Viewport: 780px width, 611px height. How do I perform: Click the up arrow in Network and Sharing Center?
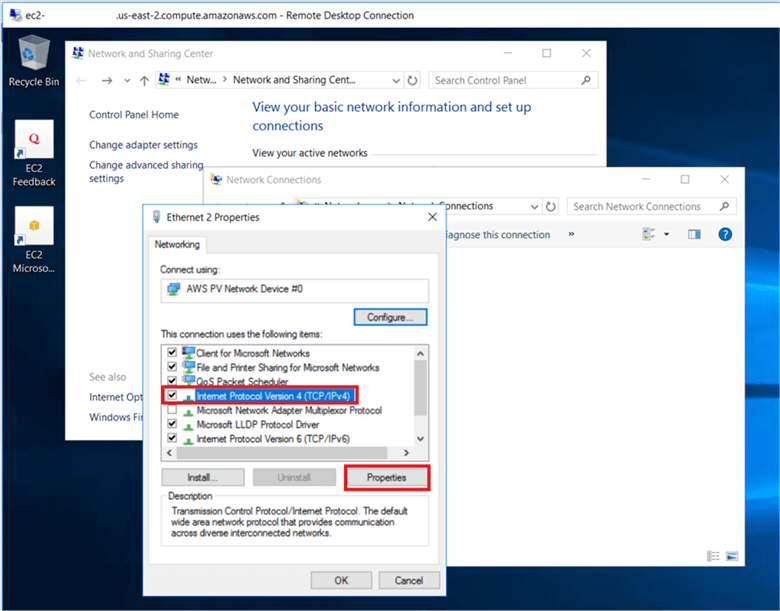pos(144,80)
